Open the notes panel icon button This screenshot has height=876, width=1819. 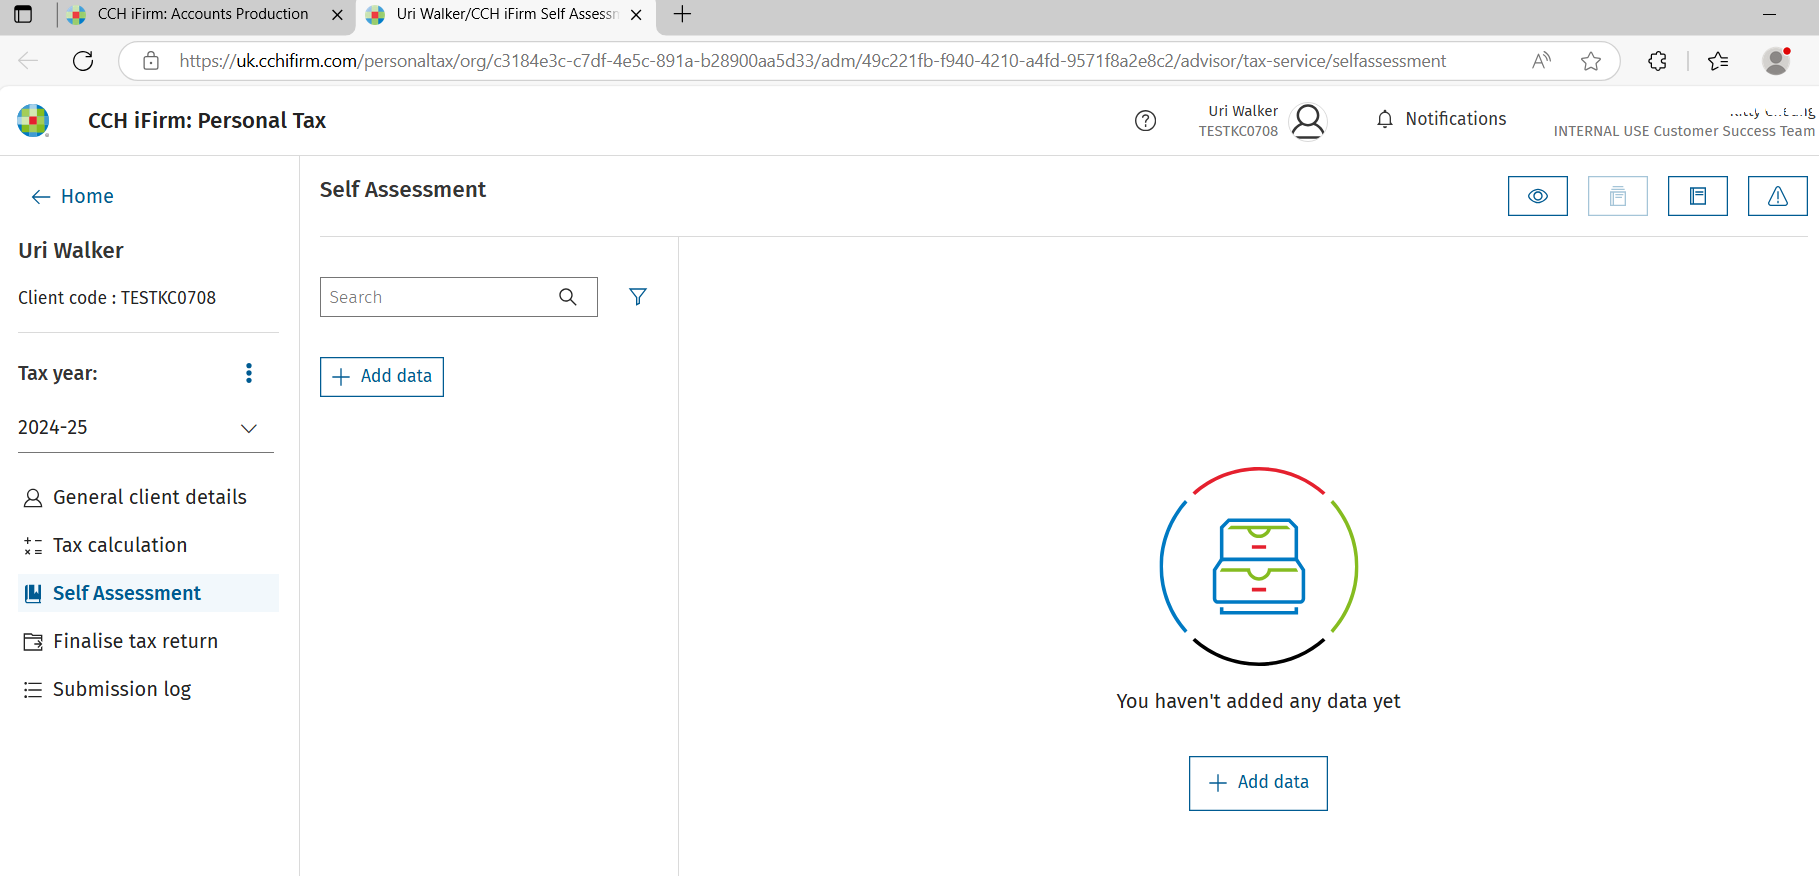pos(1697,196)
